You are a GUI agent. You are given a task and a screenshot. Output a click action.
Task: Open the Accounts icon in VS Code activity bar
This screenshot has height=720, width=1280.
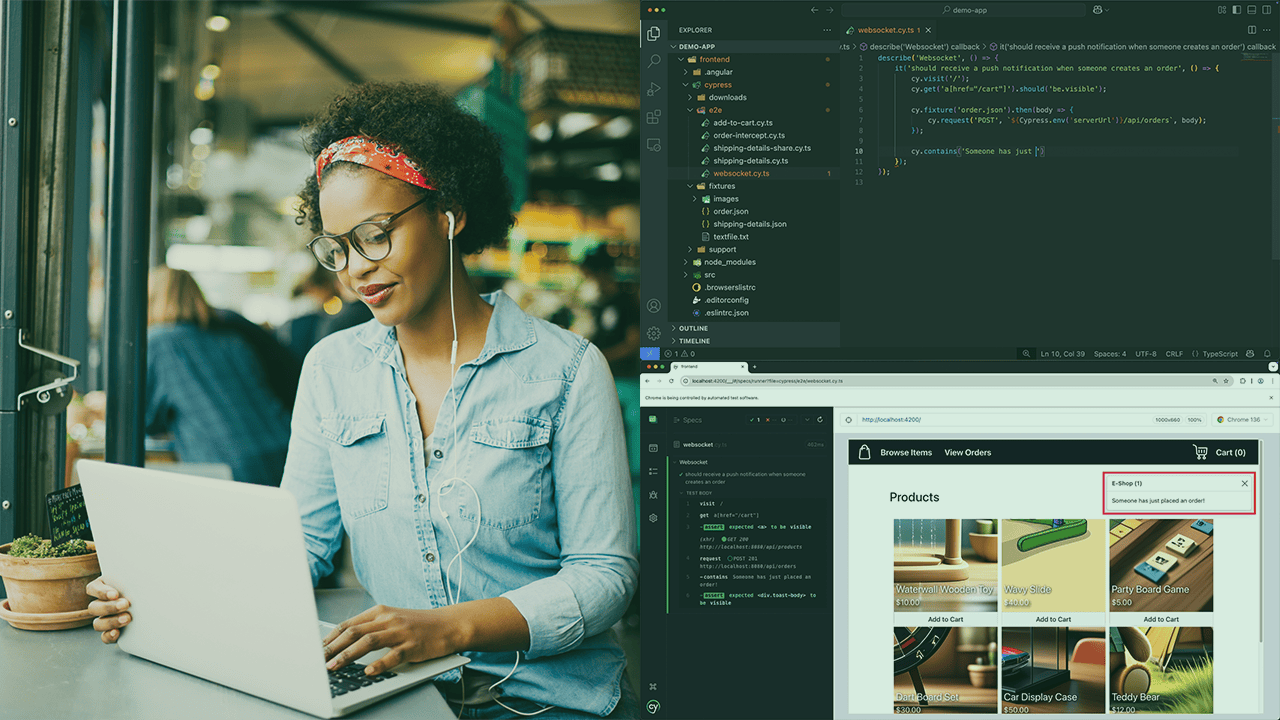[654, 306]
